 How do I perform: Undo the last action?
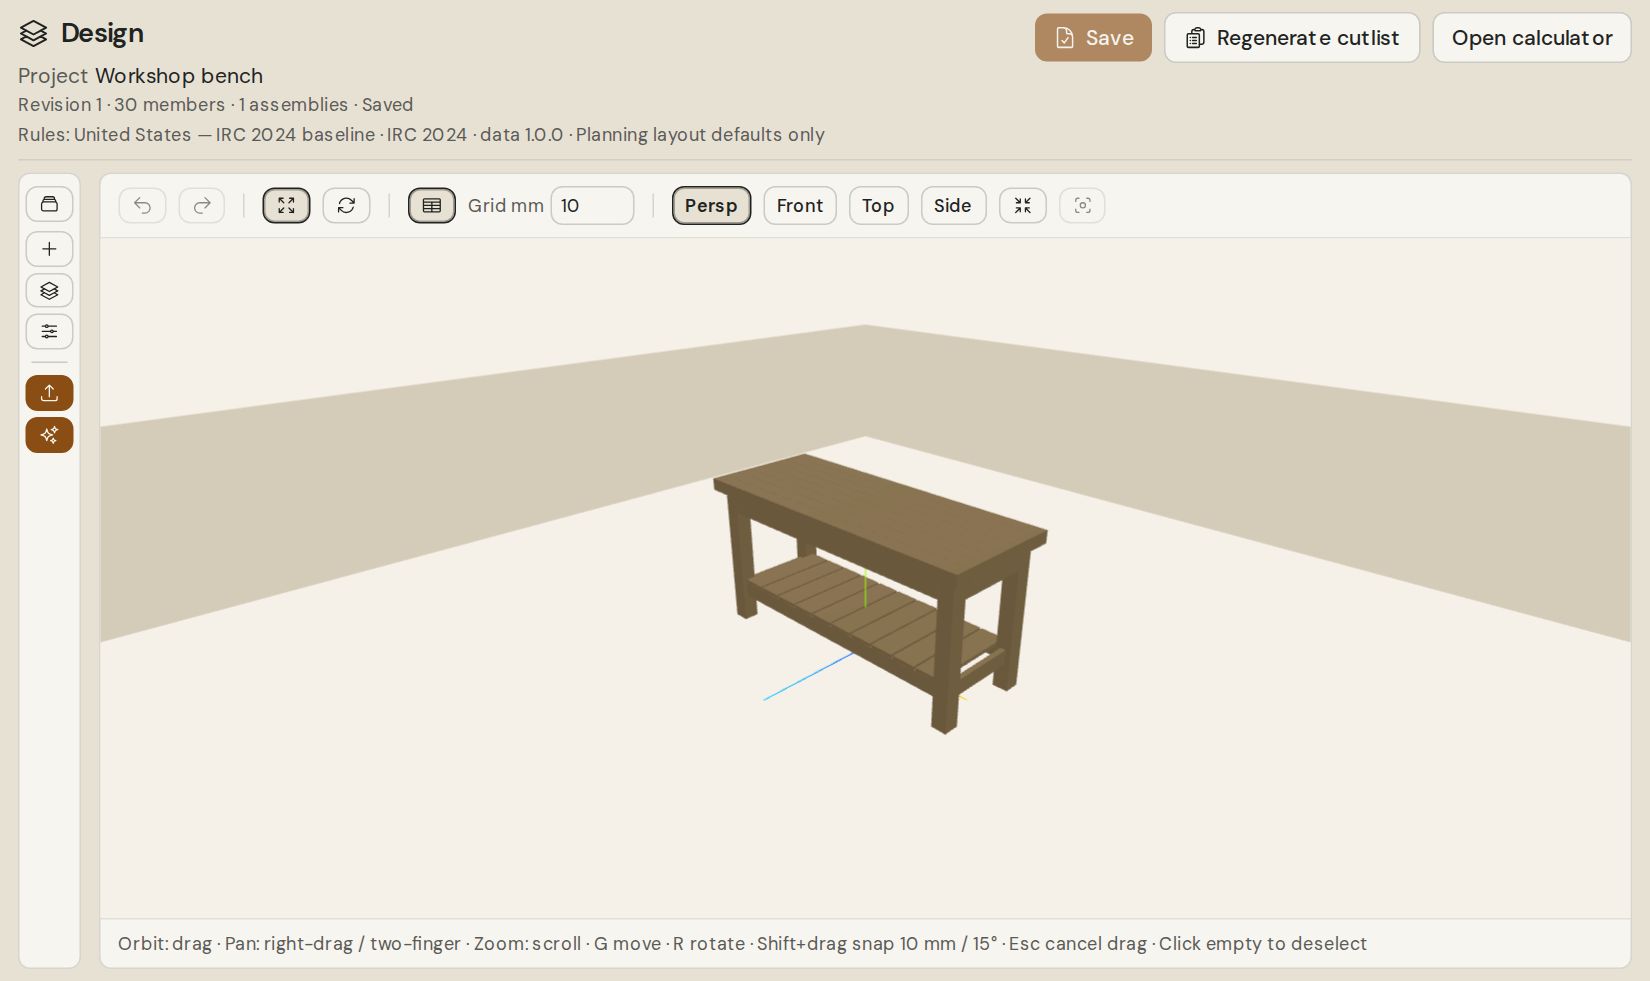(x=142, y=206)
